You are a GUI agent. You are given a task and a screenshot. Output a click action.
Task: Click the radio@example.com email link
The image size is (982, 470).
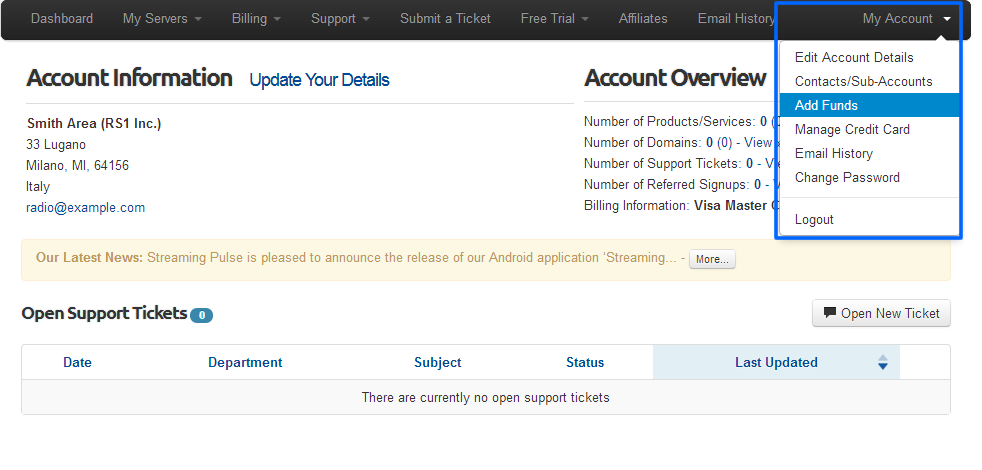(x=85, y=207)
